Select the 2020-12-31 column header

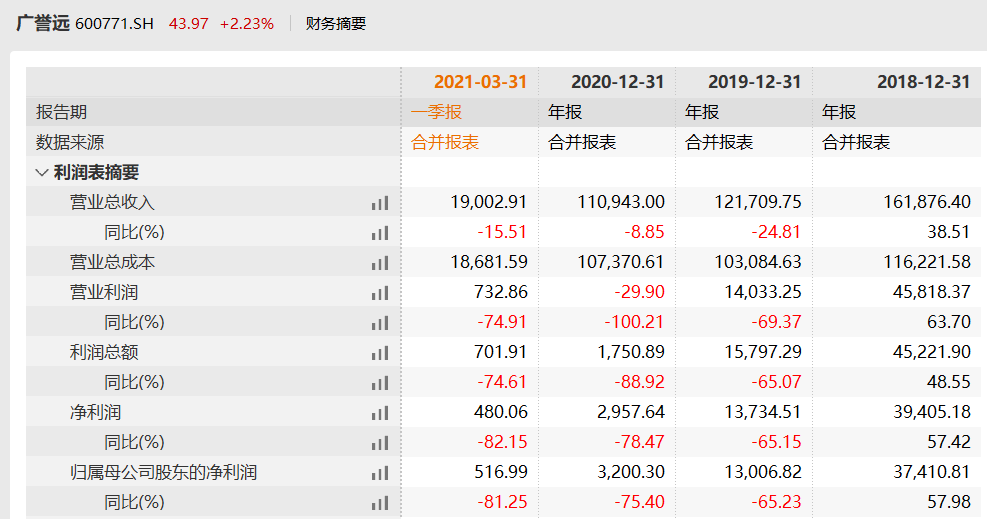tap(618, 82)
